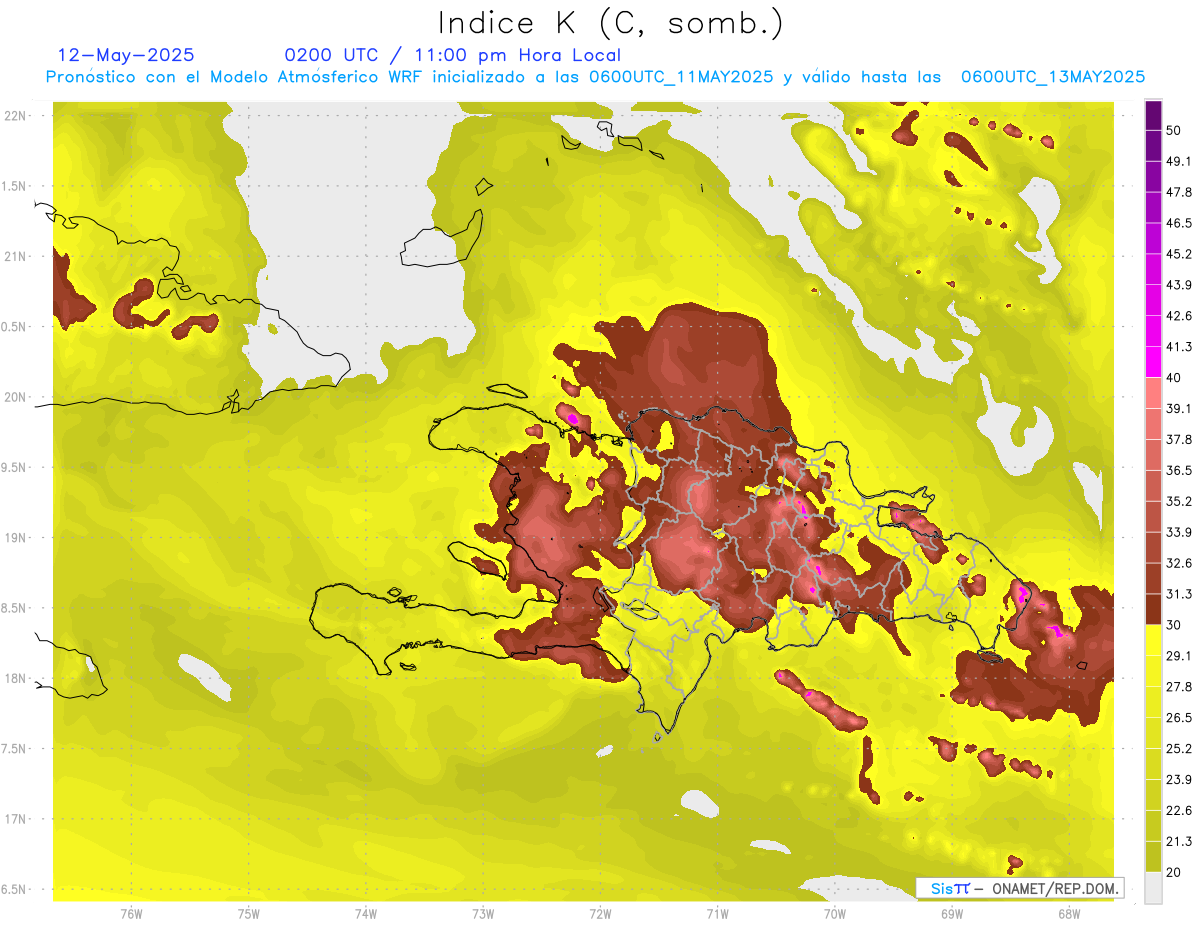1200x927 pixels.
Task: Click the dark brown swatch between 30 and 31.3
Action: click(1153, 609)
